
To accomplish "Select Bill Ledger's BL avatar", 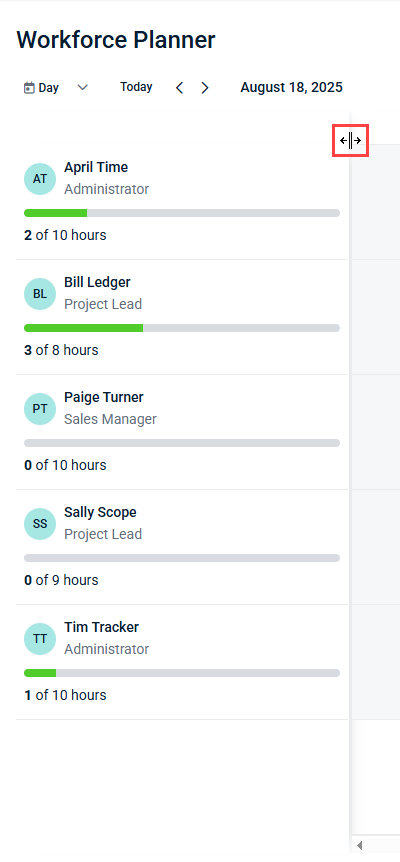I will pyautogui.click(x=40, y=294).
